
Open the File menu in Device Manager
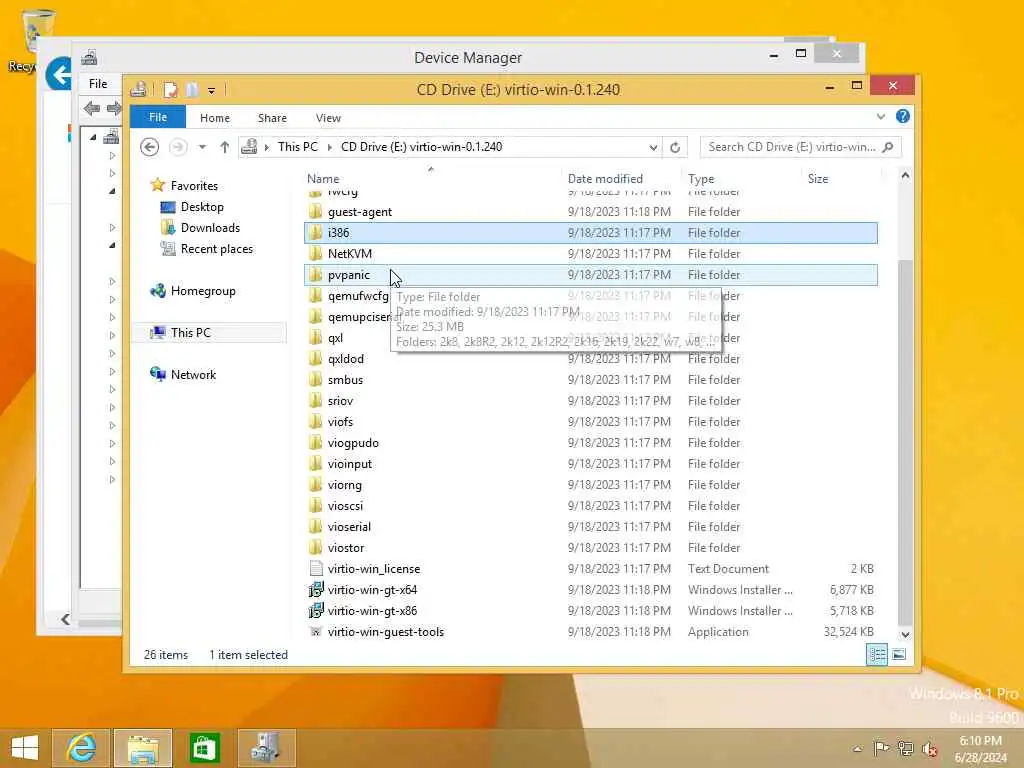pos(98,84)
